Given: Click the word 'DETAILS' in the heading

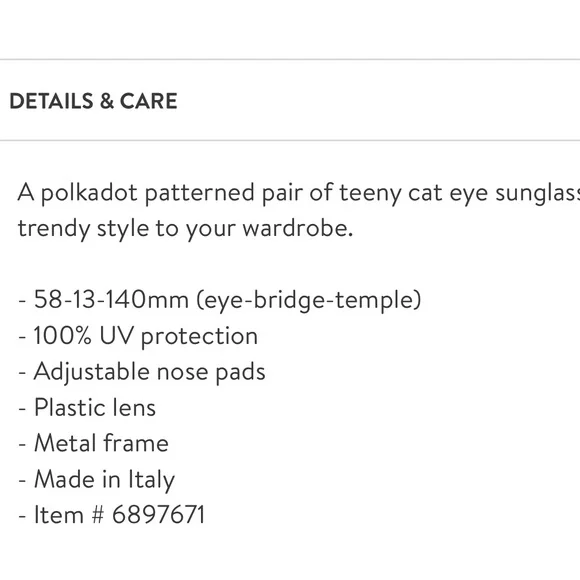Looking at the screenshot, I should tap(51, 101).
